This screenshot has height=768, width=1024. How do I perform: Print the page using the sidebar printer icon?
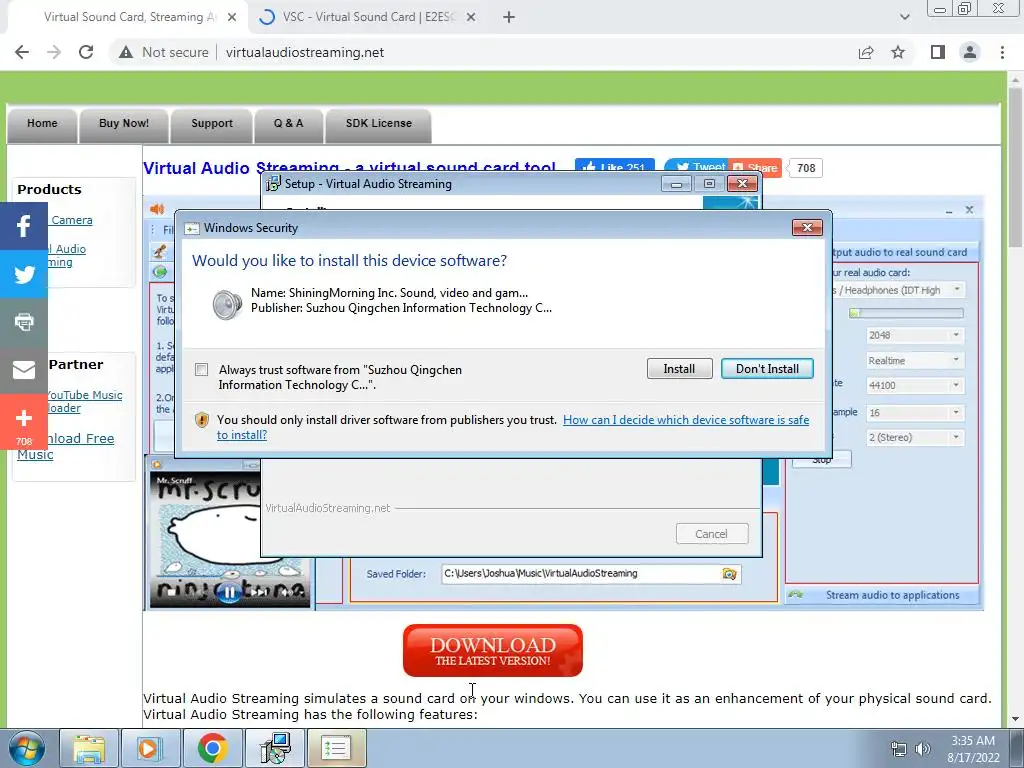click(x=24, y=321)
